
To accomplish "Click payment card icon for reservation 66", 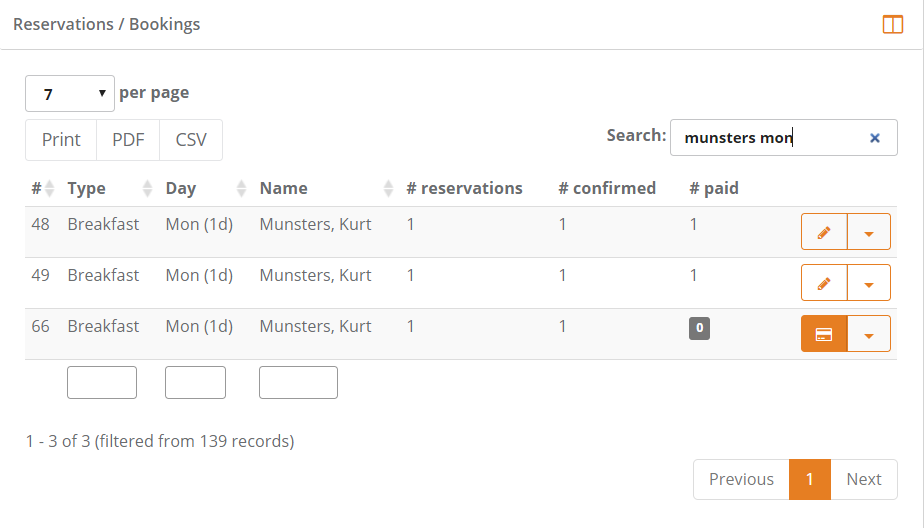I will click(824, 334).
